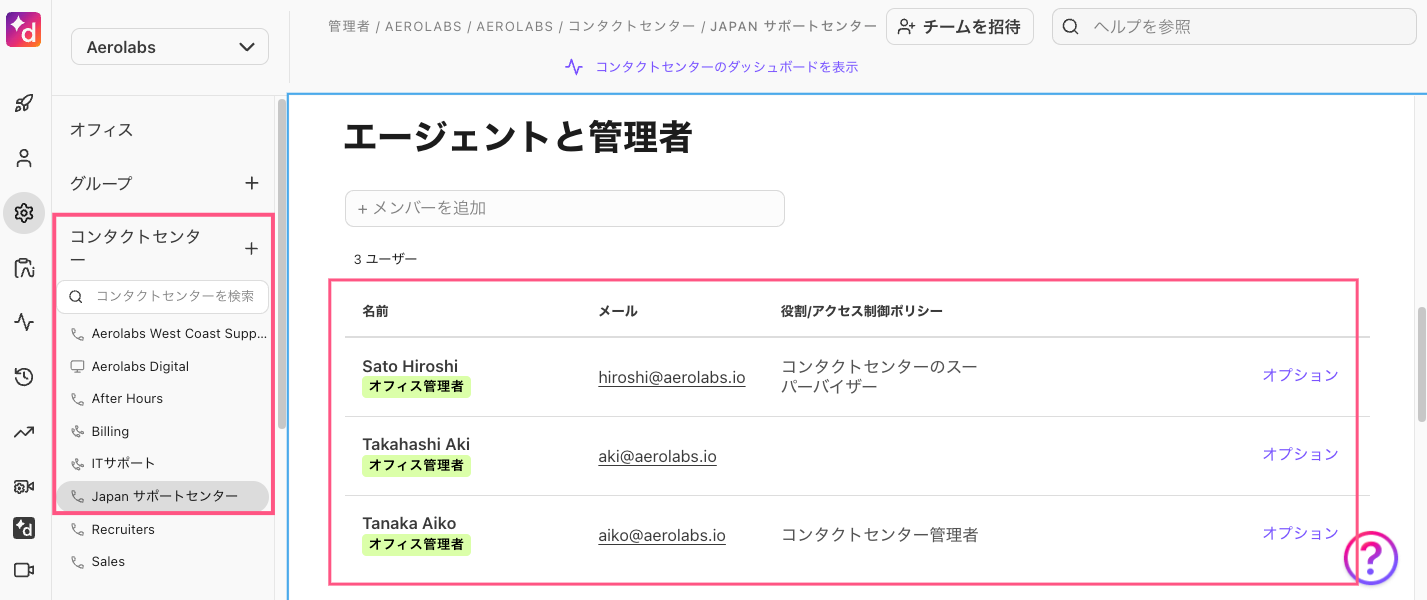Click the メンバーを追加 input field
This screenshot has width=1427, height=600.
pos(565,208)
